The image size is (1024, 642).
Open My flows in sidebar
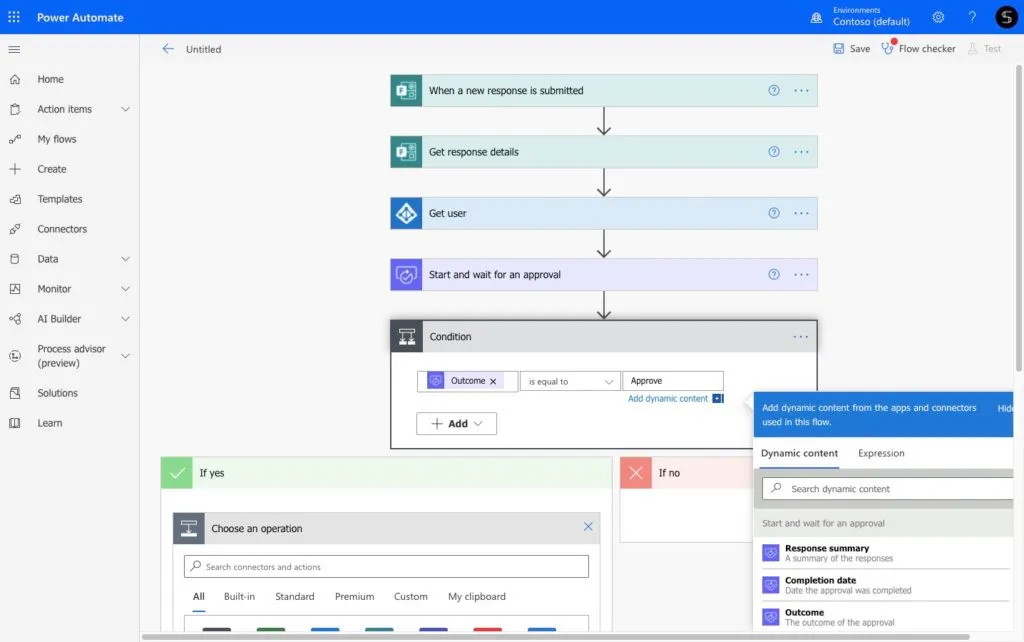pyautogui.click(x=57, y=139)
